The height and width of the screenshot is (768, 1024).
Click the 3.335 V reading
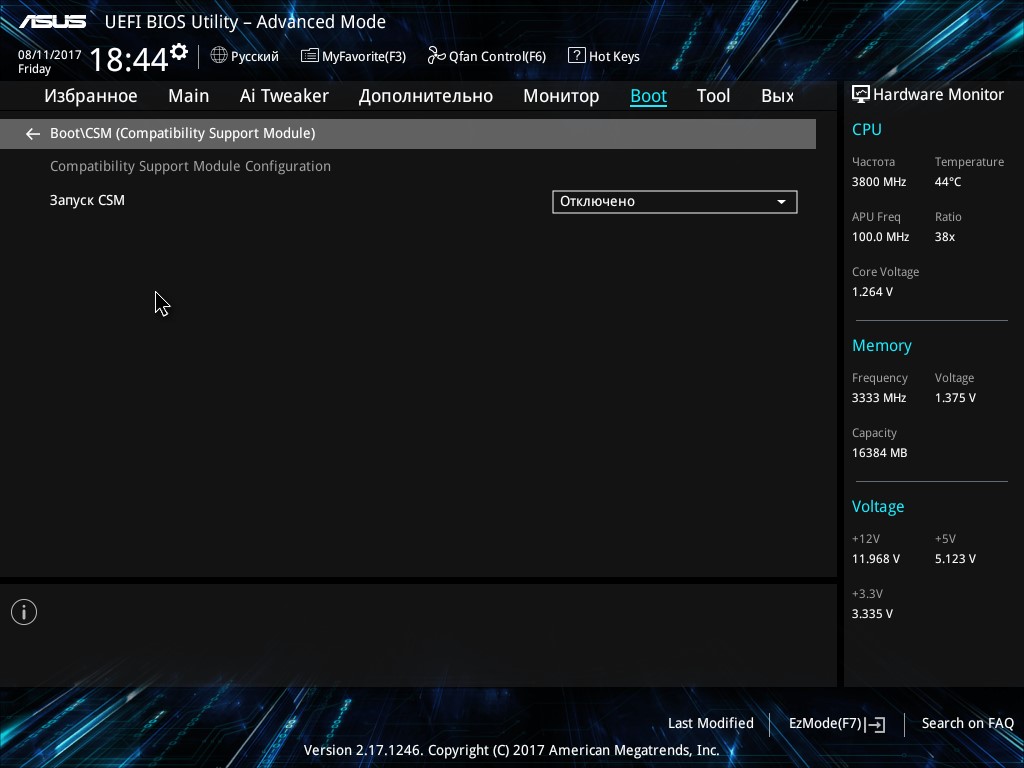click(x=872, y=614)
